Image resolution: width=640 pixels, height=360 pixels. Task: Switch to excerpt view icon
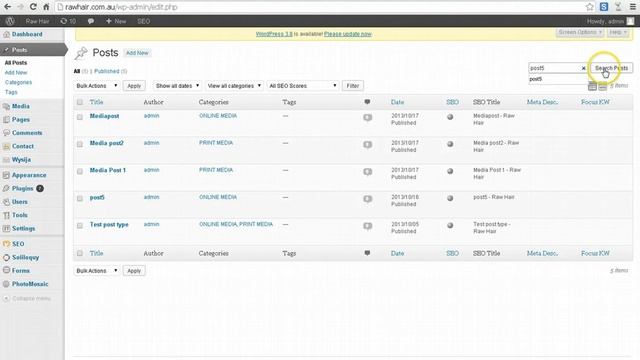(x=602, y=86)
